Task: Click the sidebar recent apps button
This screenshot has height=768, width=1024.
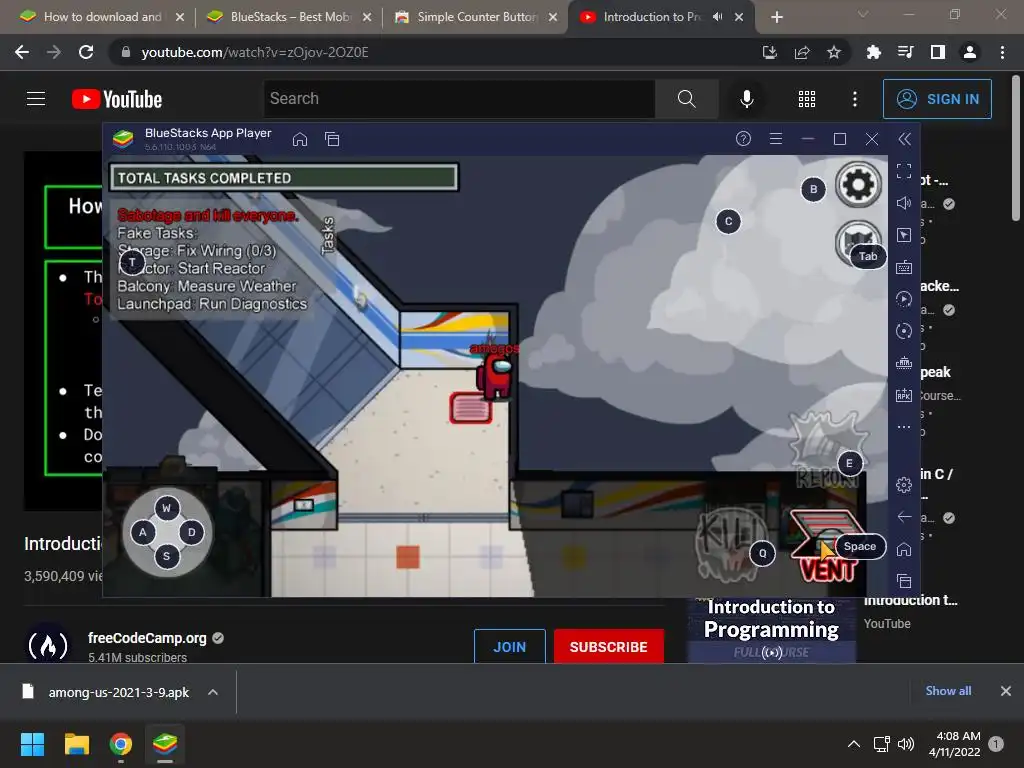Action: click(x=904, y=581)
